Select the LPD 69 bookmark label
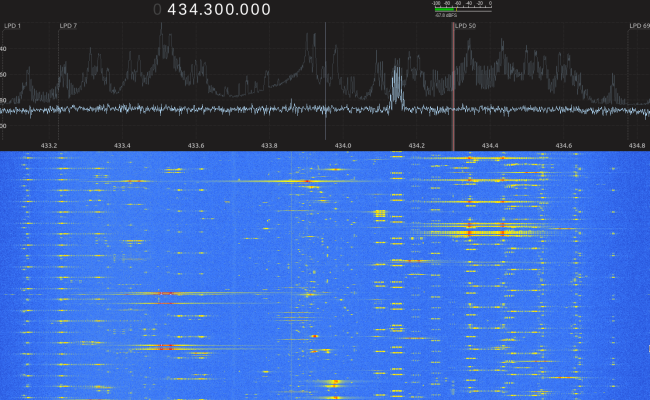This screenshot has width=650, height=400. tap(639, 26)
